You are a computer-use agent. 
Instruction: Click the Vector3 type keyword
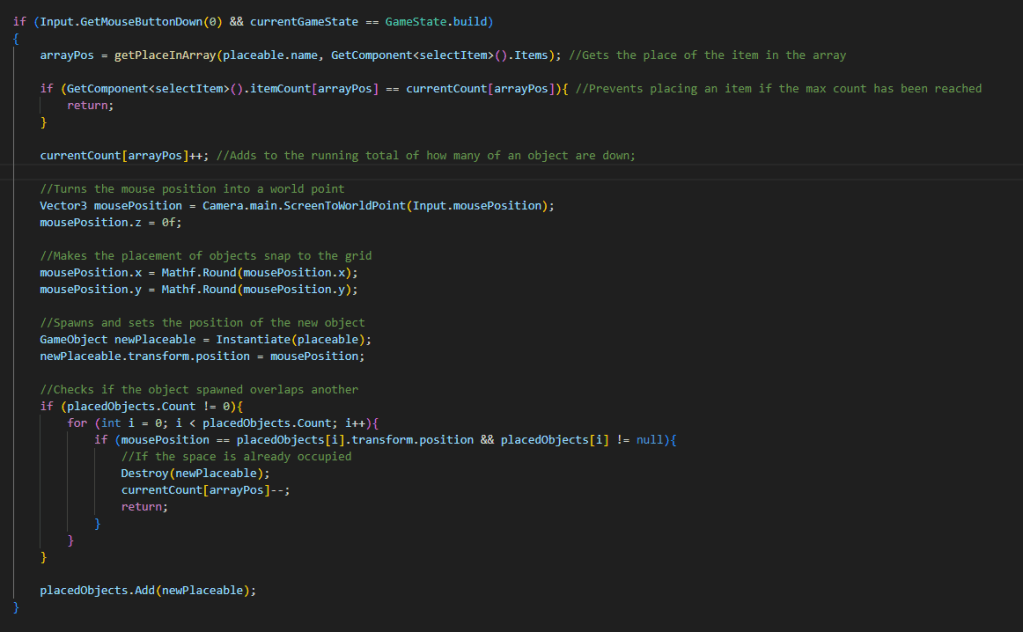point(63,205)
